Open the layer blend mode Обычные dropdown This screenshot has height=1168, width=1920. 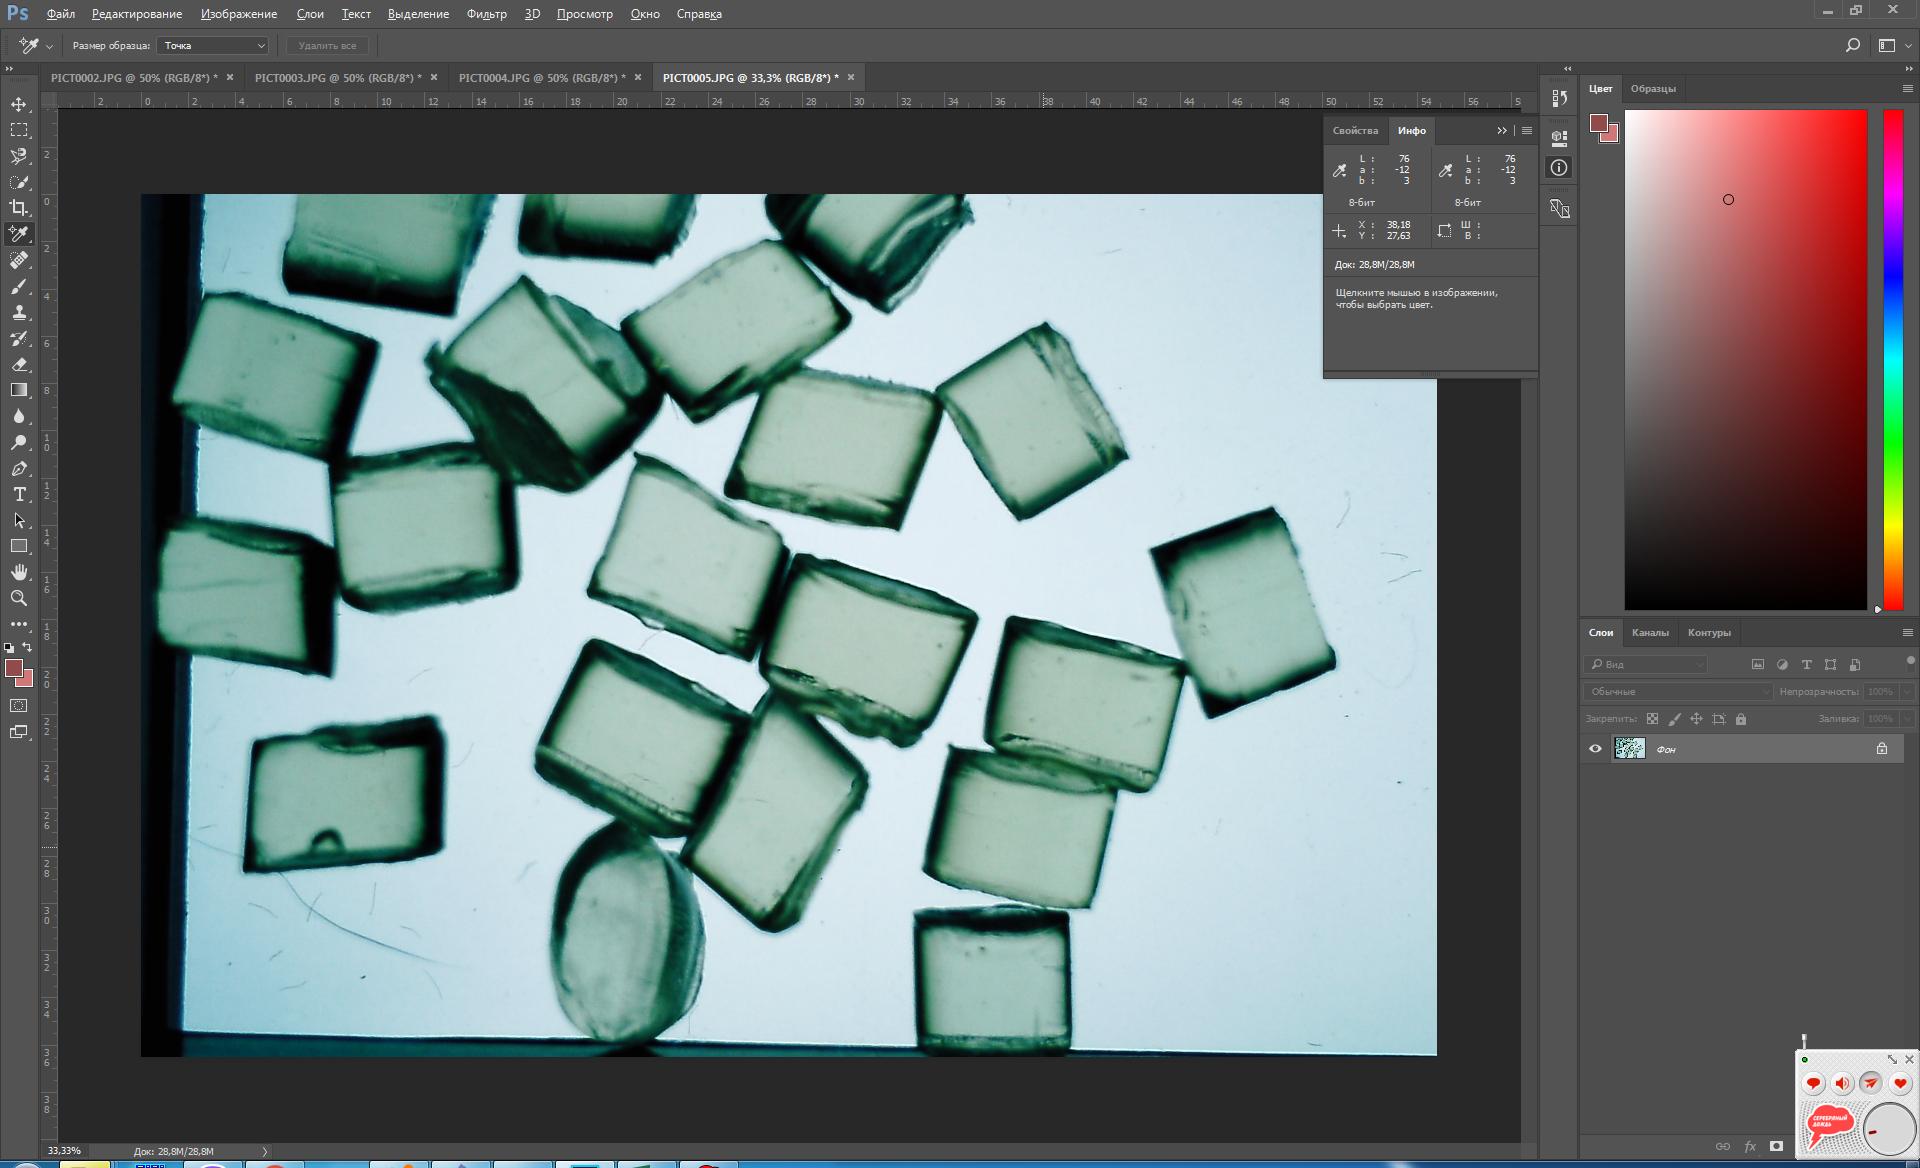1677,692
